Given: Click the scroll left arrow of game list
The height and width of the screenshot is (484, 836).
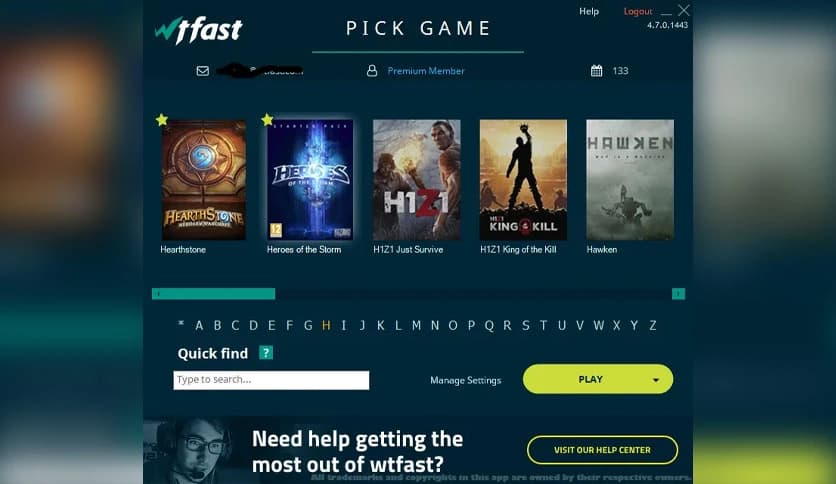Looking at the screenshot, I should click(158, 294).
